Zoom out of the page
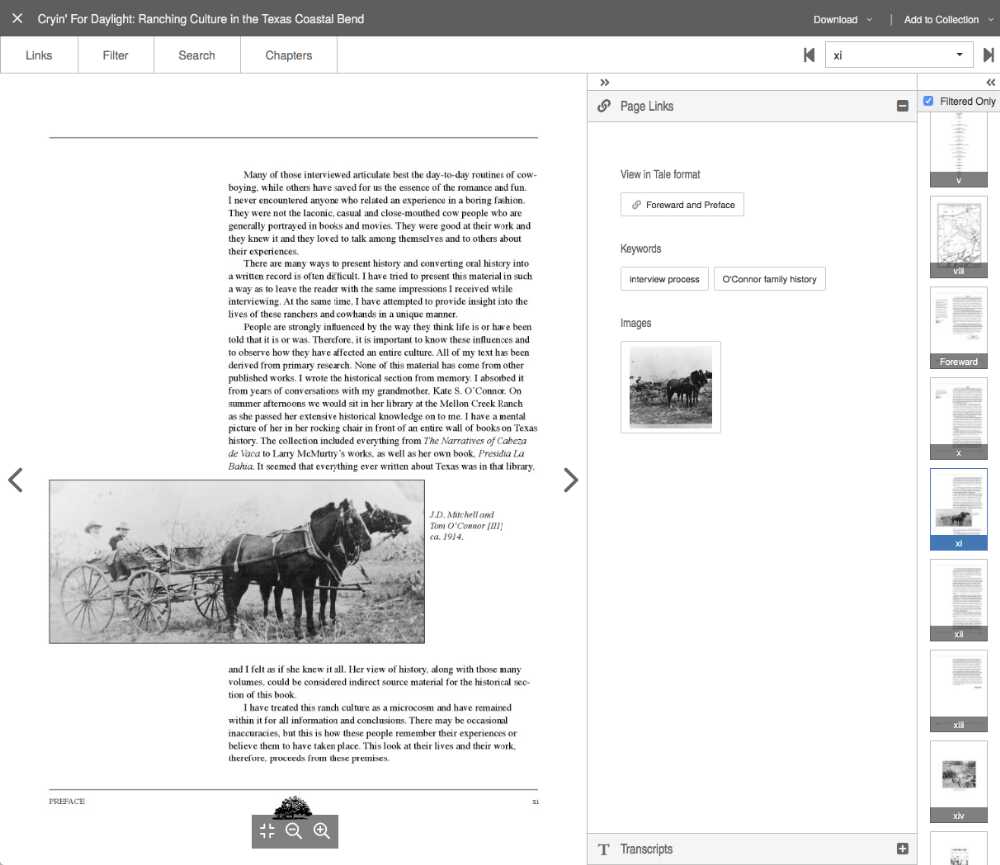The height and width of the screenshot is (865, 1000). 294,831
